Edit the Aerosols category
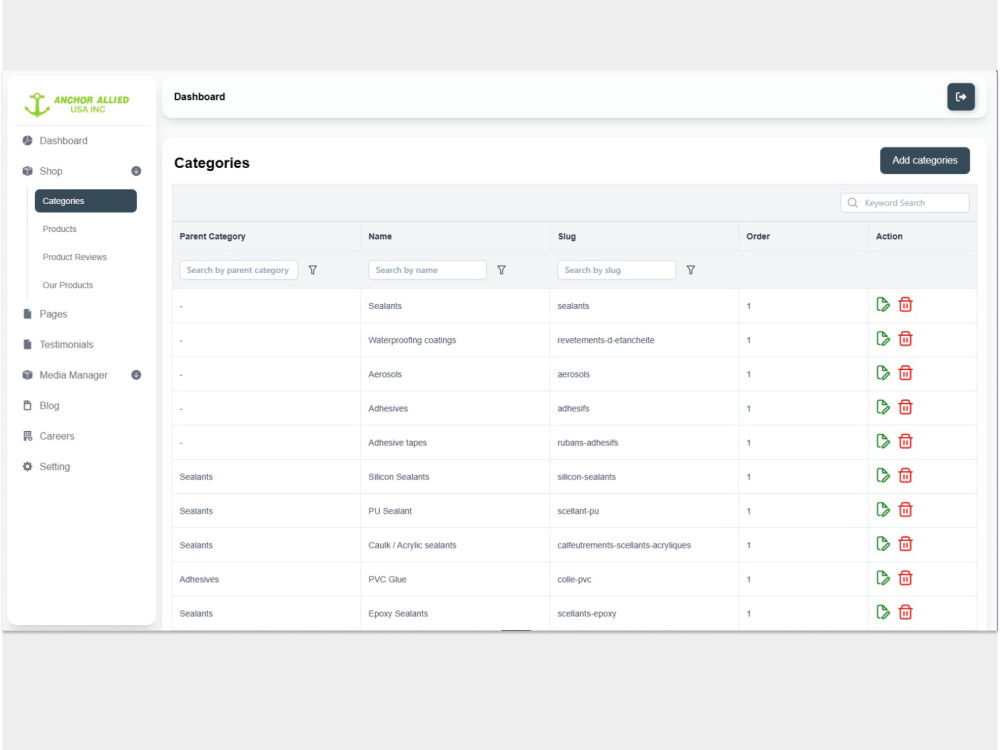The image size is (1000, 750). point(883,373)
